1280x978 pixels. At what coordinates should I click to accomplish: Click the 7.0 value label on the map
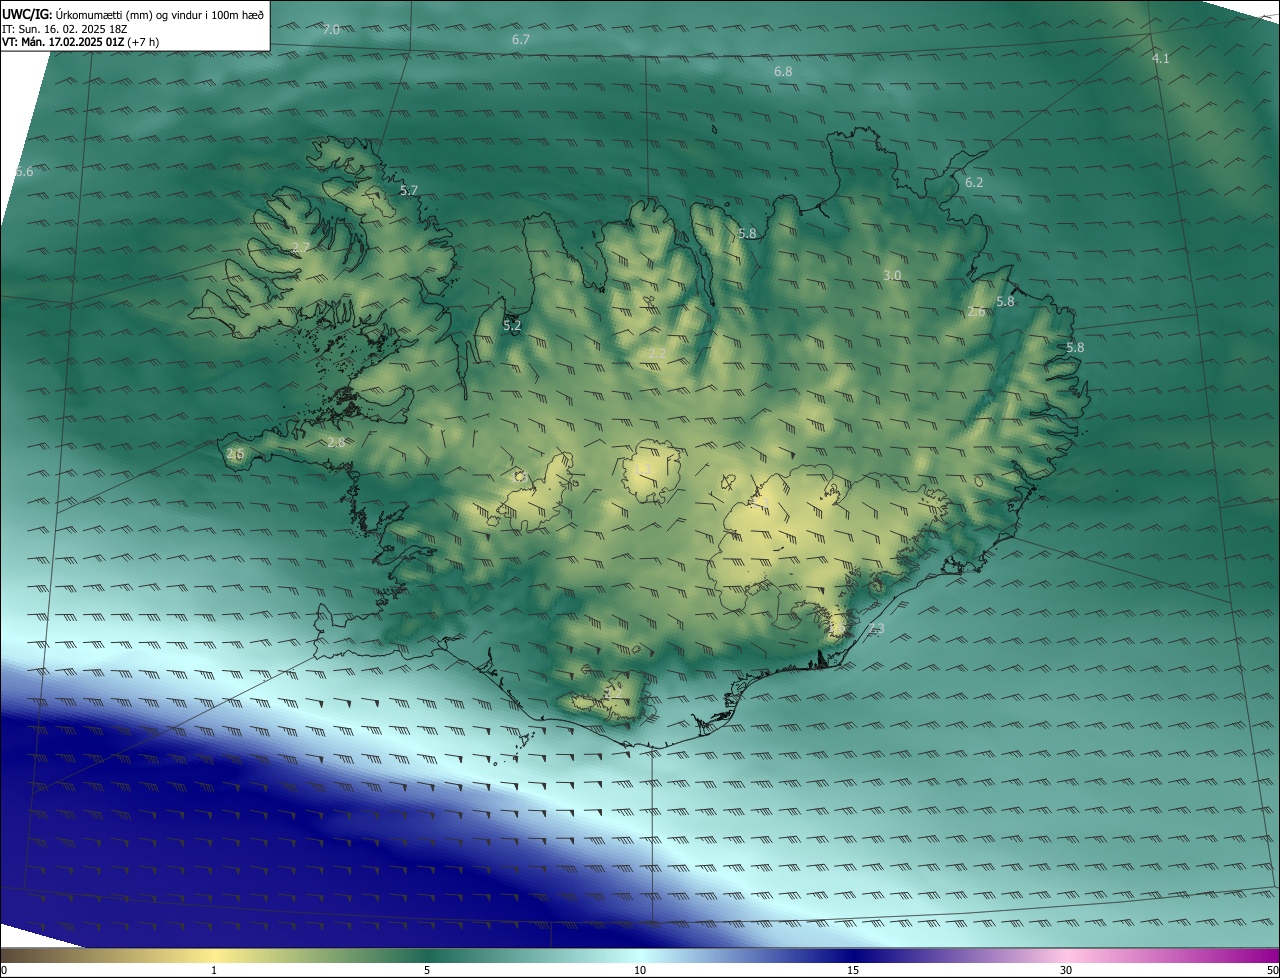331,30
